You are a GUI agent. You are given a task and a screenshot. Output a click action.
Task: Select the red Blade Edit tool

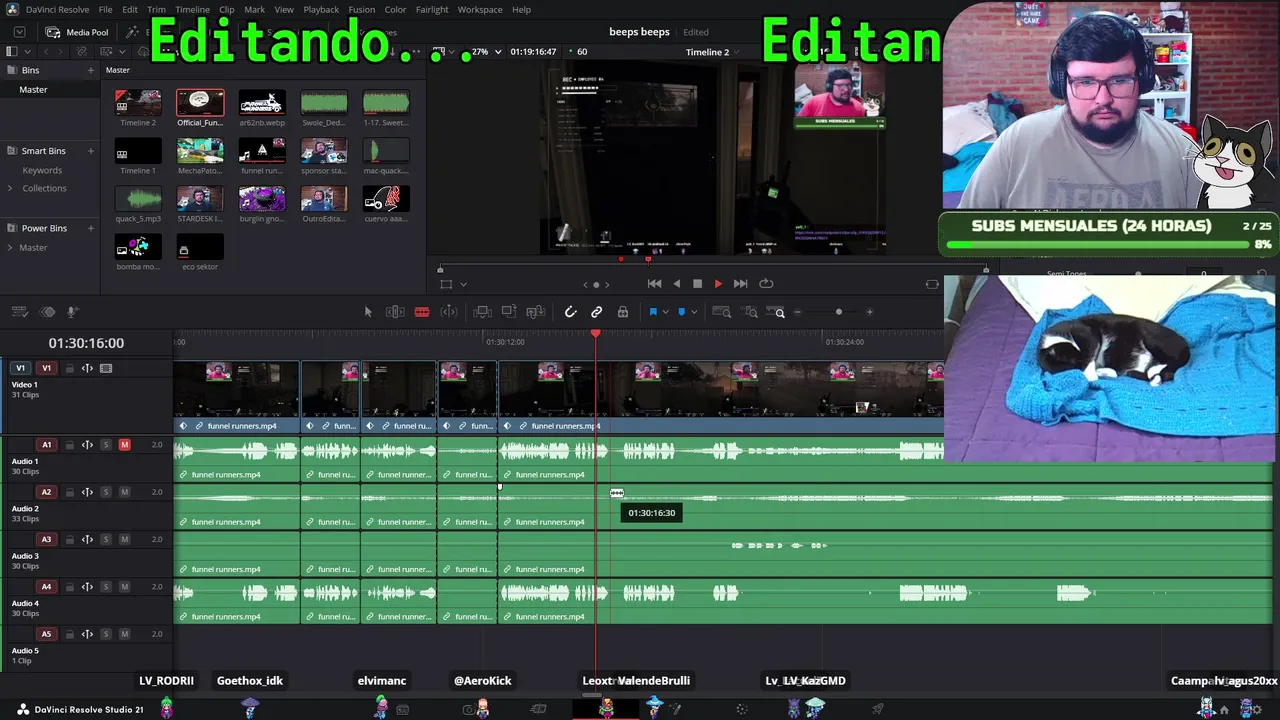[x=422, y=312]
